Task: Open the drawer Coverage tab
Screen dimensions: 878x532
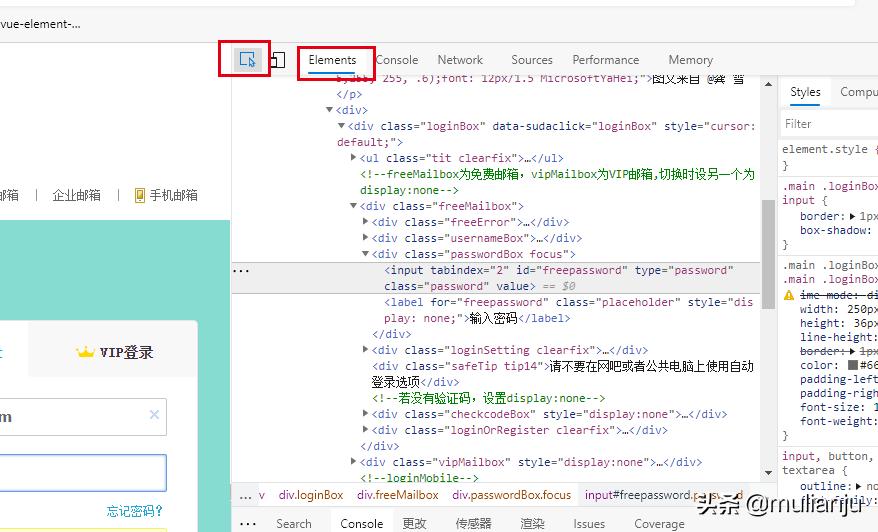Action: coord(659,524)
